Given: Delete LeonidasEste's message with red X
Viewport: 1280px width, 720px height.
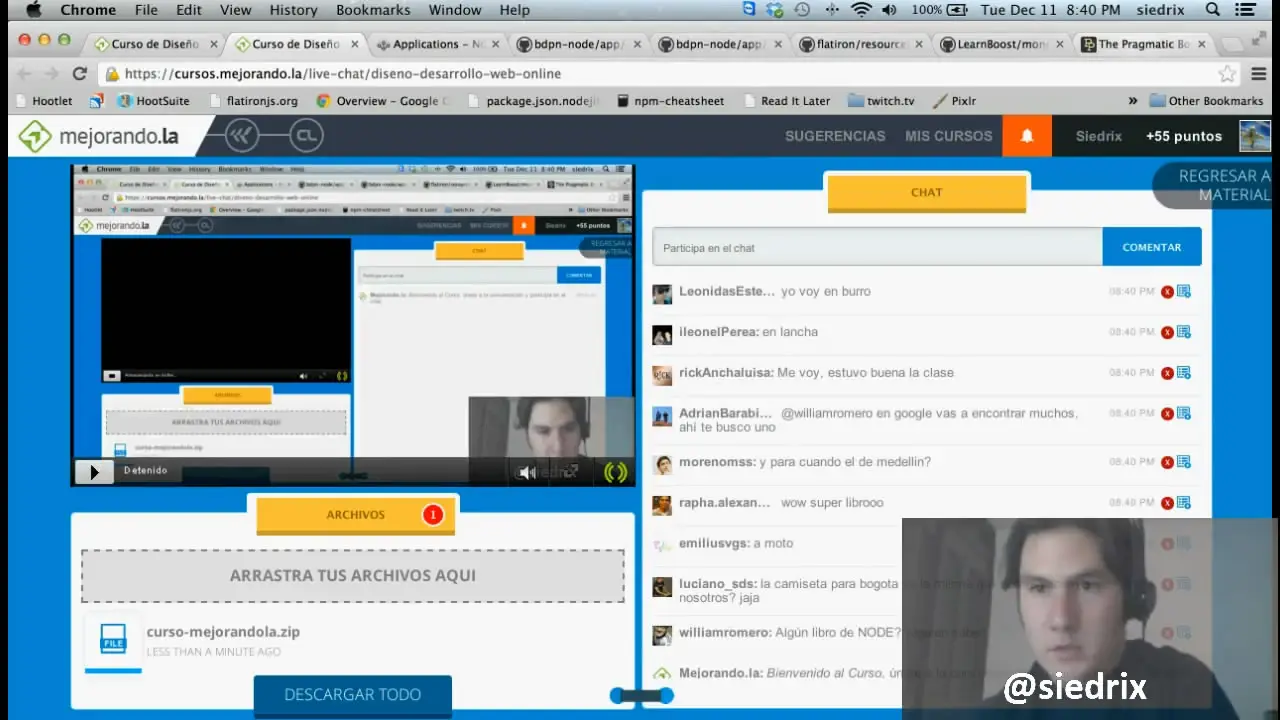Looking at the screenshot, I should click(1167, 292).
